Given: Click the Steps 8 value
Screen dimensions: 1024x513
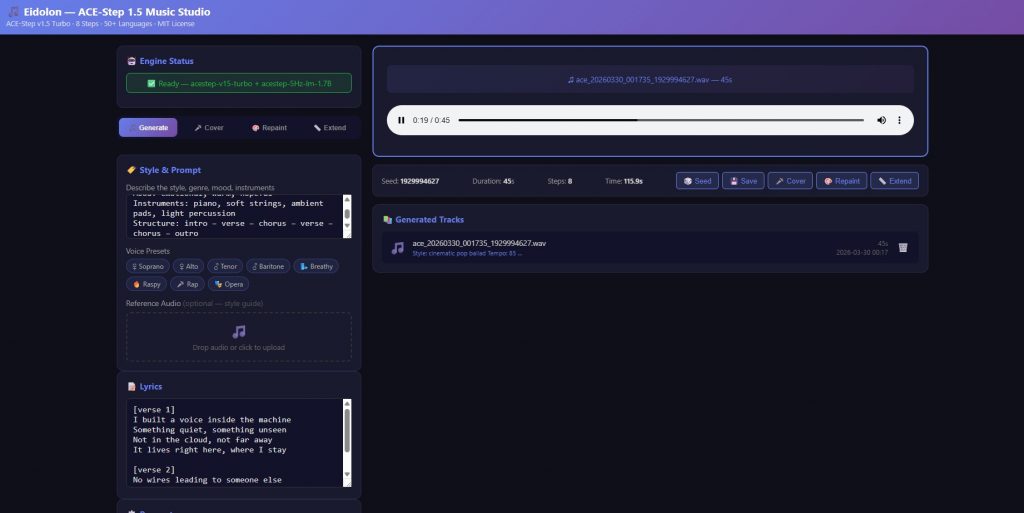Looking at the screenshot, I should pyautogui.click(x=569, y=181).
